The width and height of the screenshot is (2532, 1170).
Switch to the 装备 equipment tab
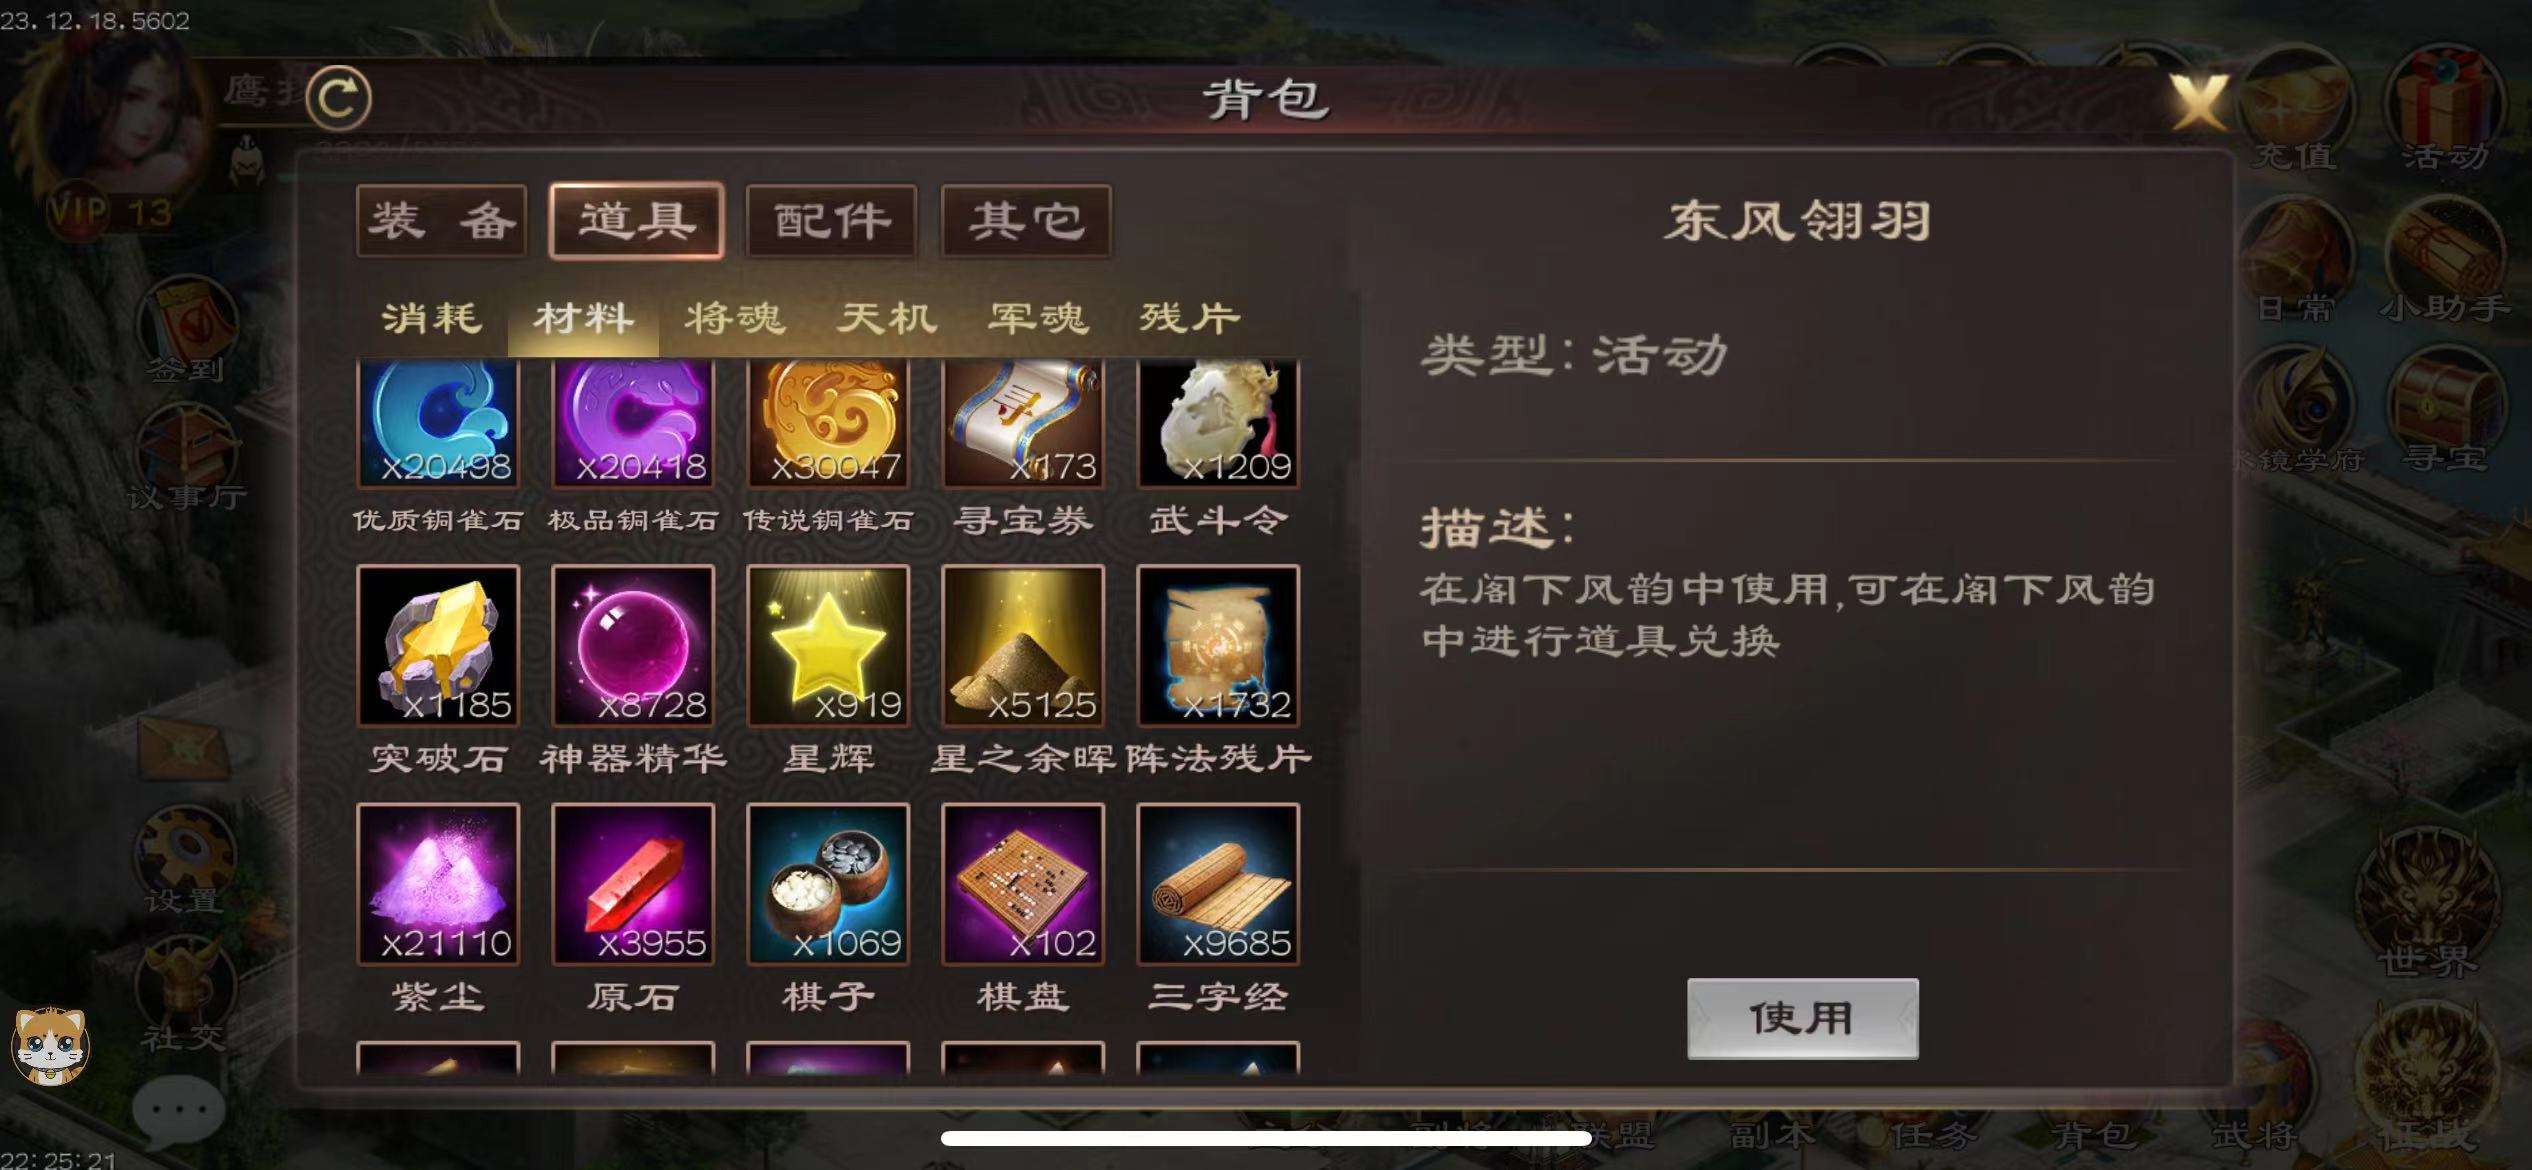coord(441,221)
